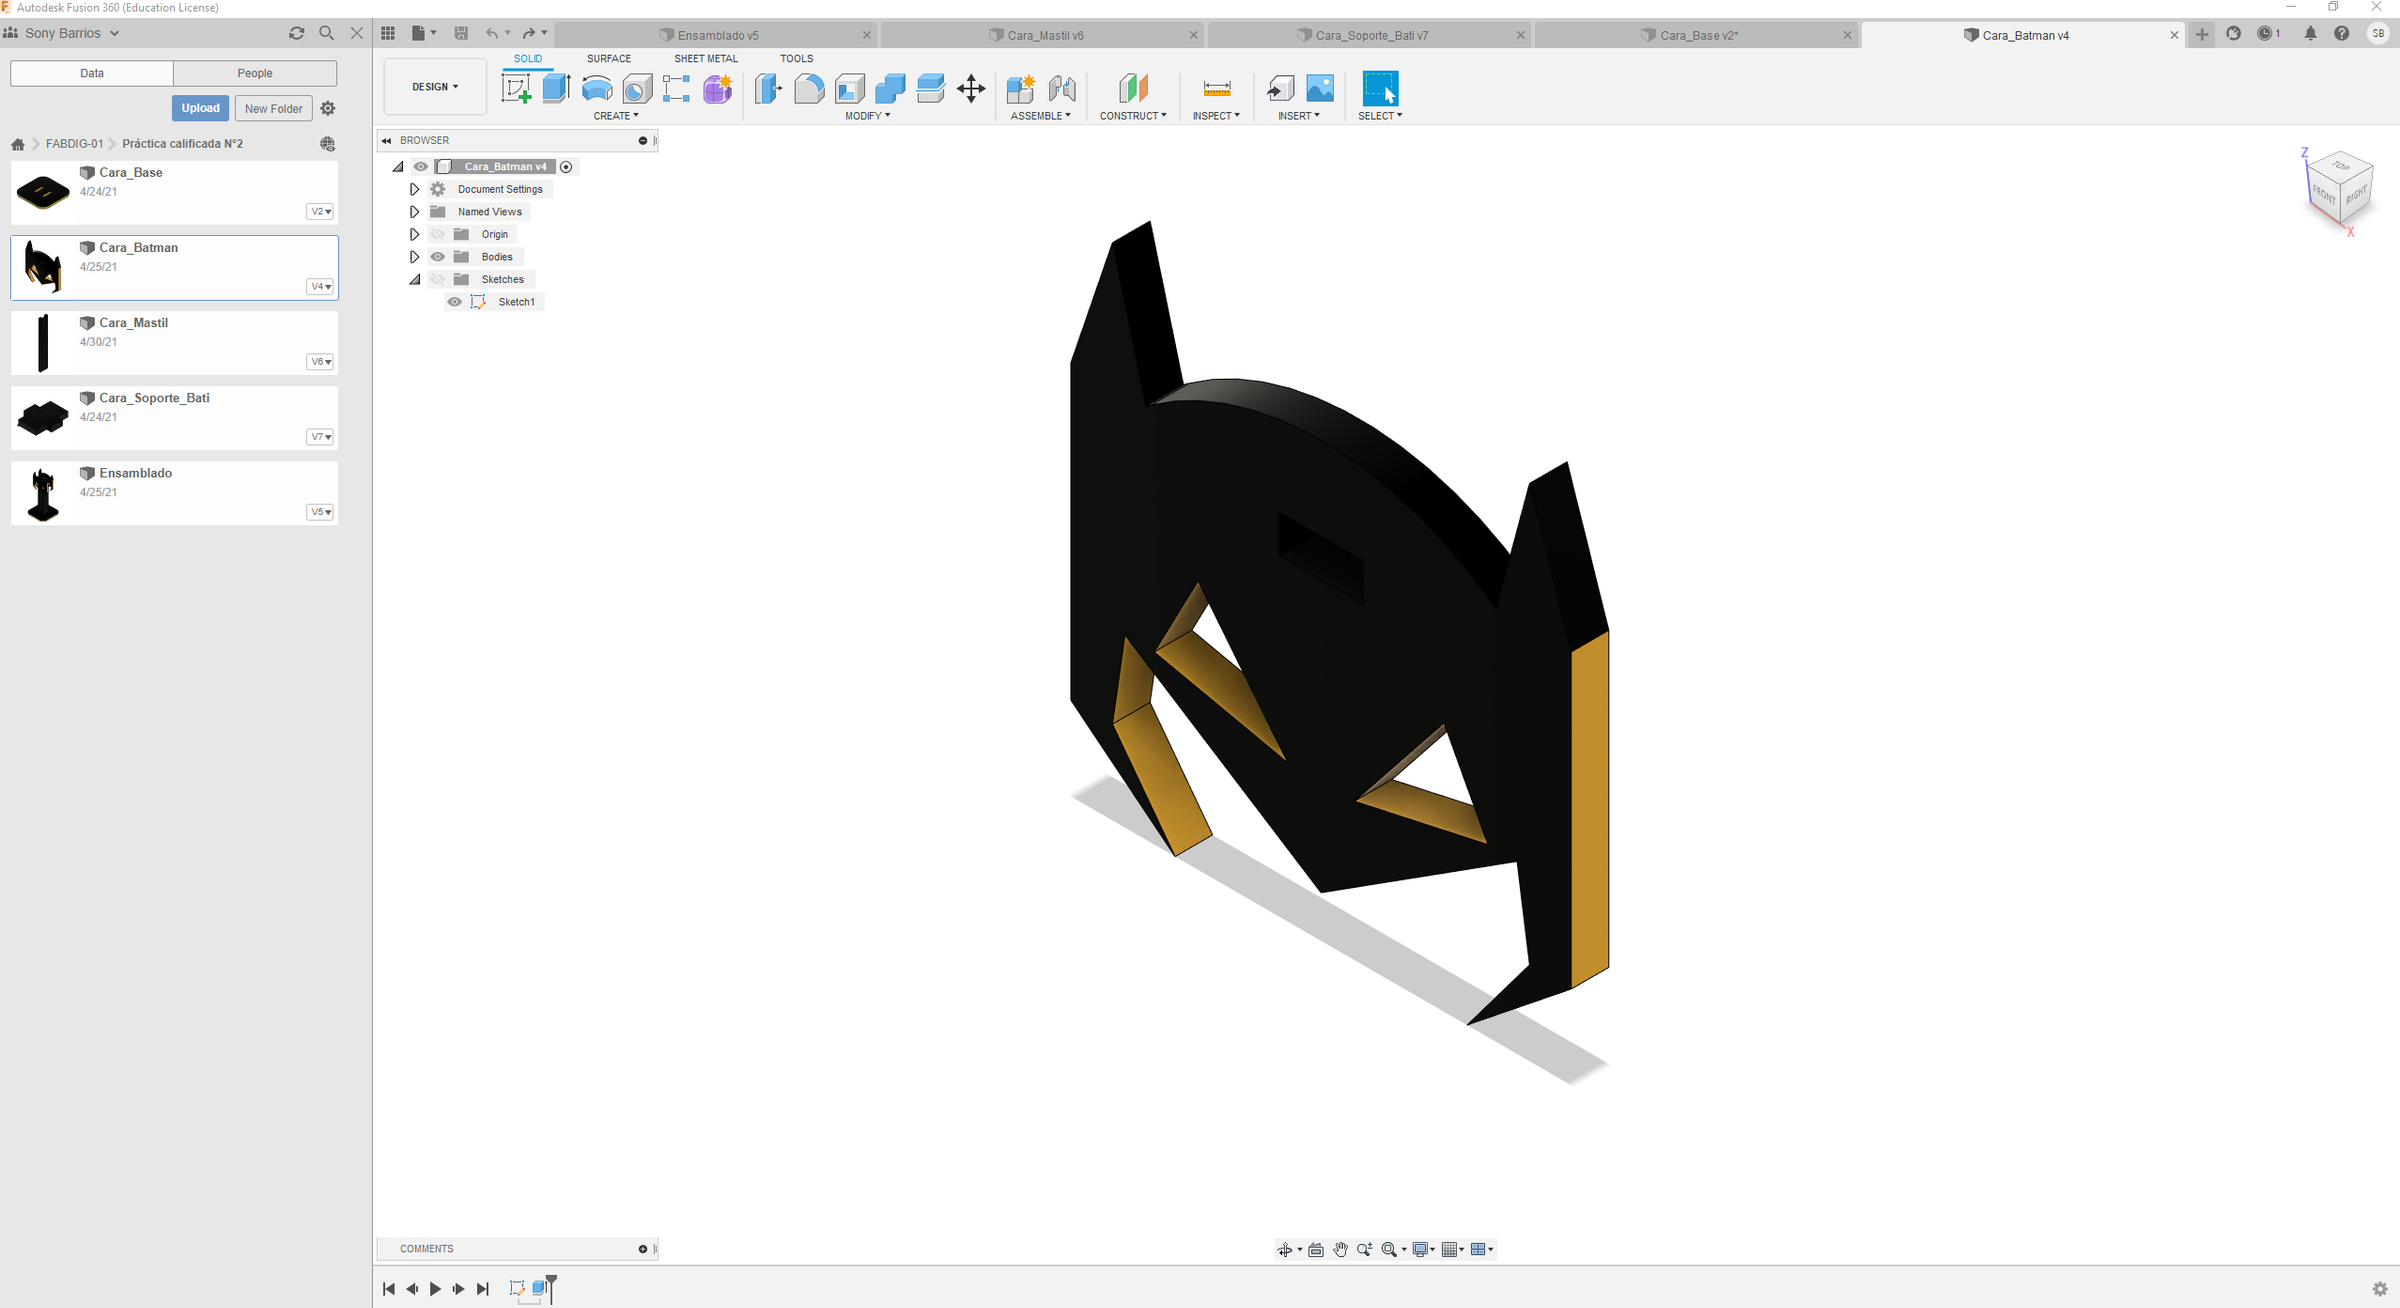Switch to the TOOLS tab
This screenshot has width=2400, height=1308.
(797, 59)
